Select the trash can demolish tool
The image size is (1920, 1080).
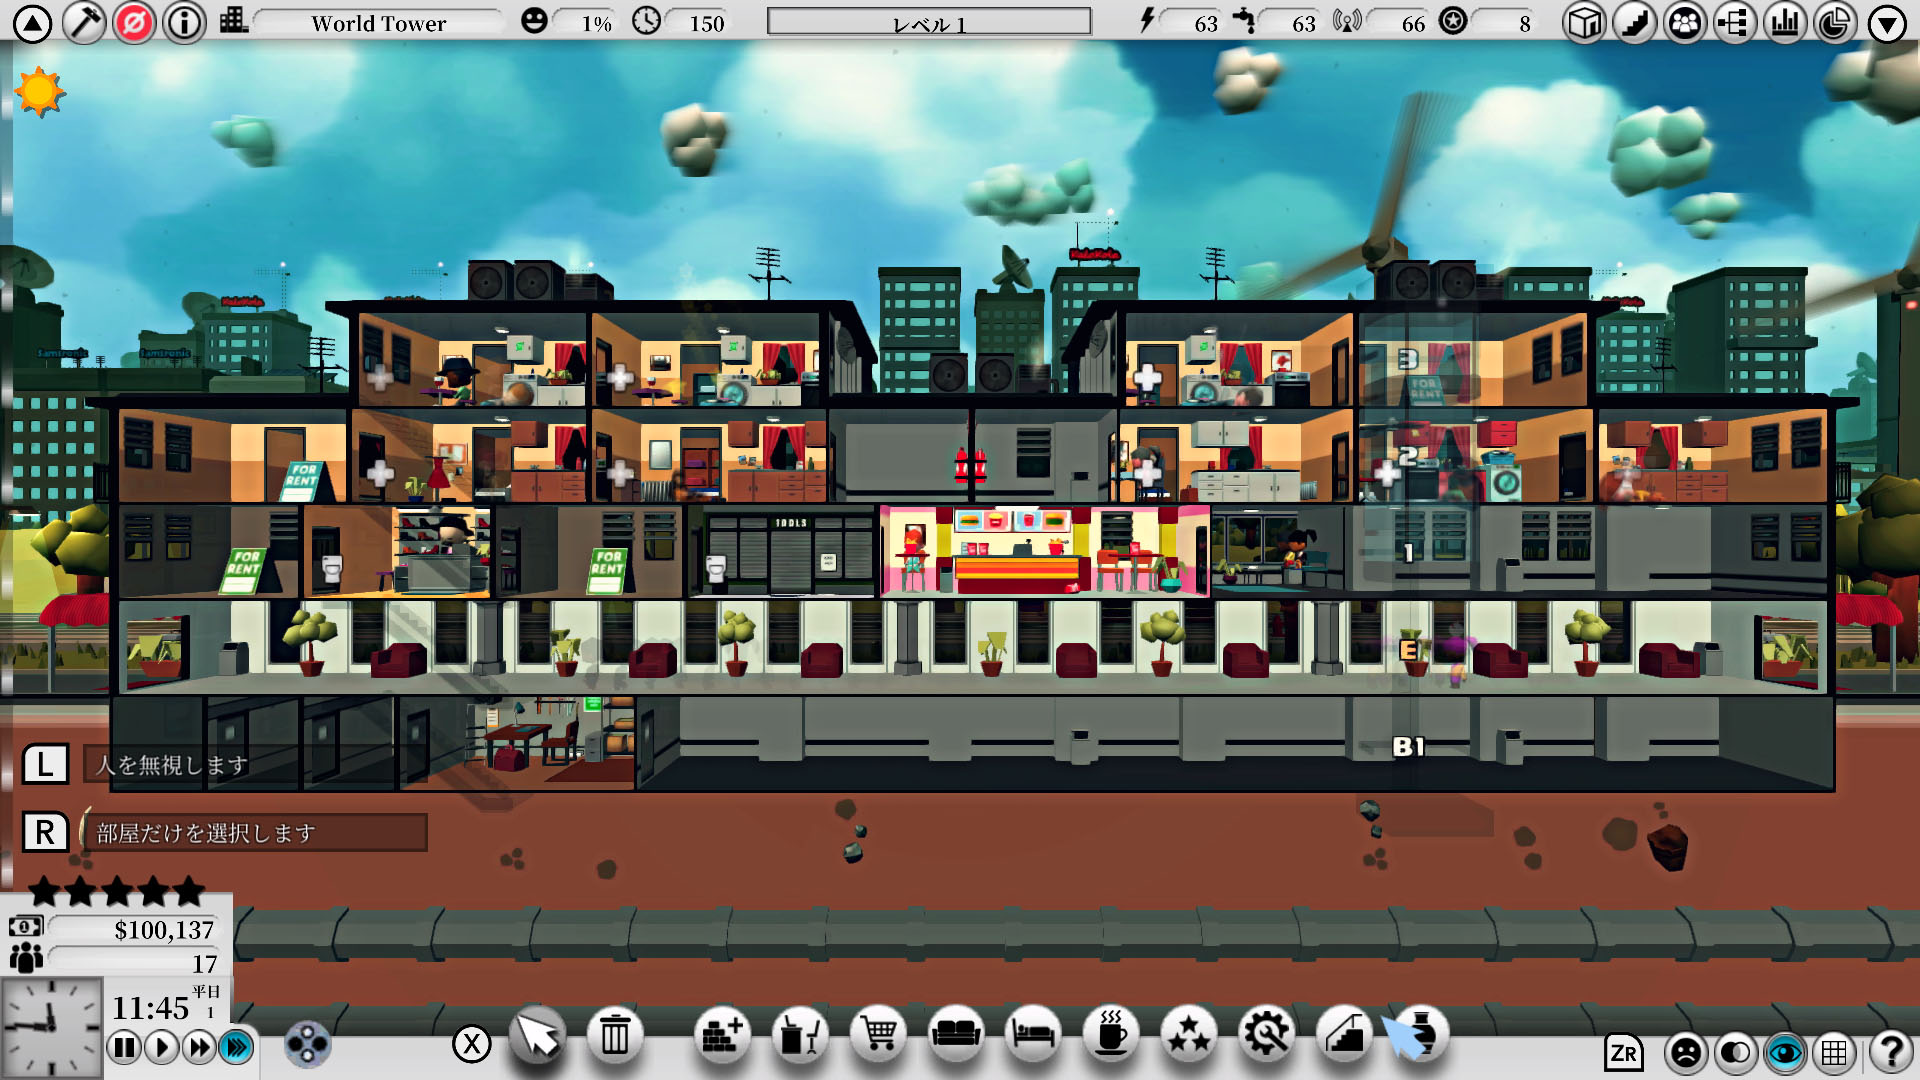click(614, 1036)
